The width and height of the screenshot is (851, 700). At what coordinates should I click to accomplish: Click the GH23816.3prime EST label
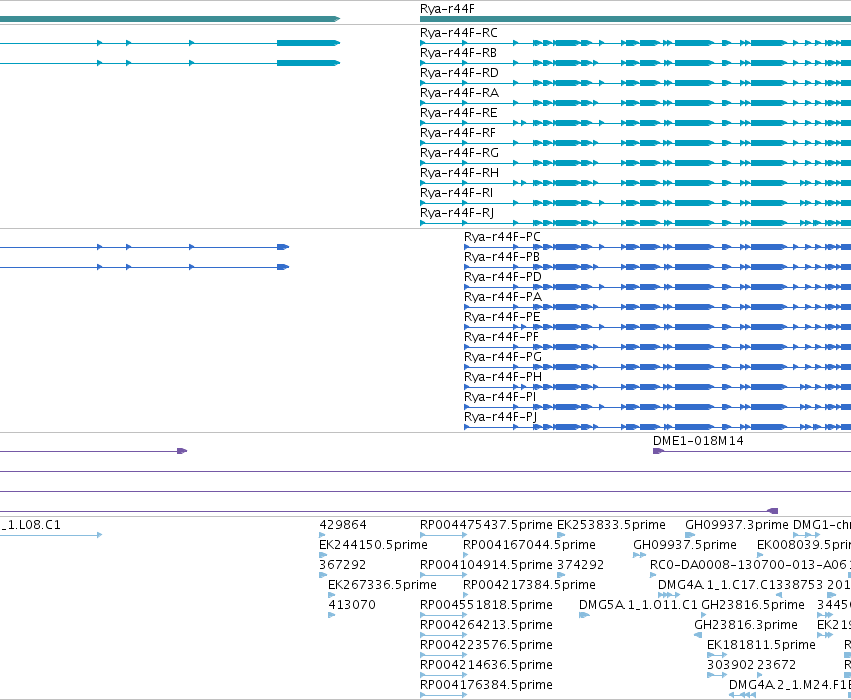[x=746, y=626]
